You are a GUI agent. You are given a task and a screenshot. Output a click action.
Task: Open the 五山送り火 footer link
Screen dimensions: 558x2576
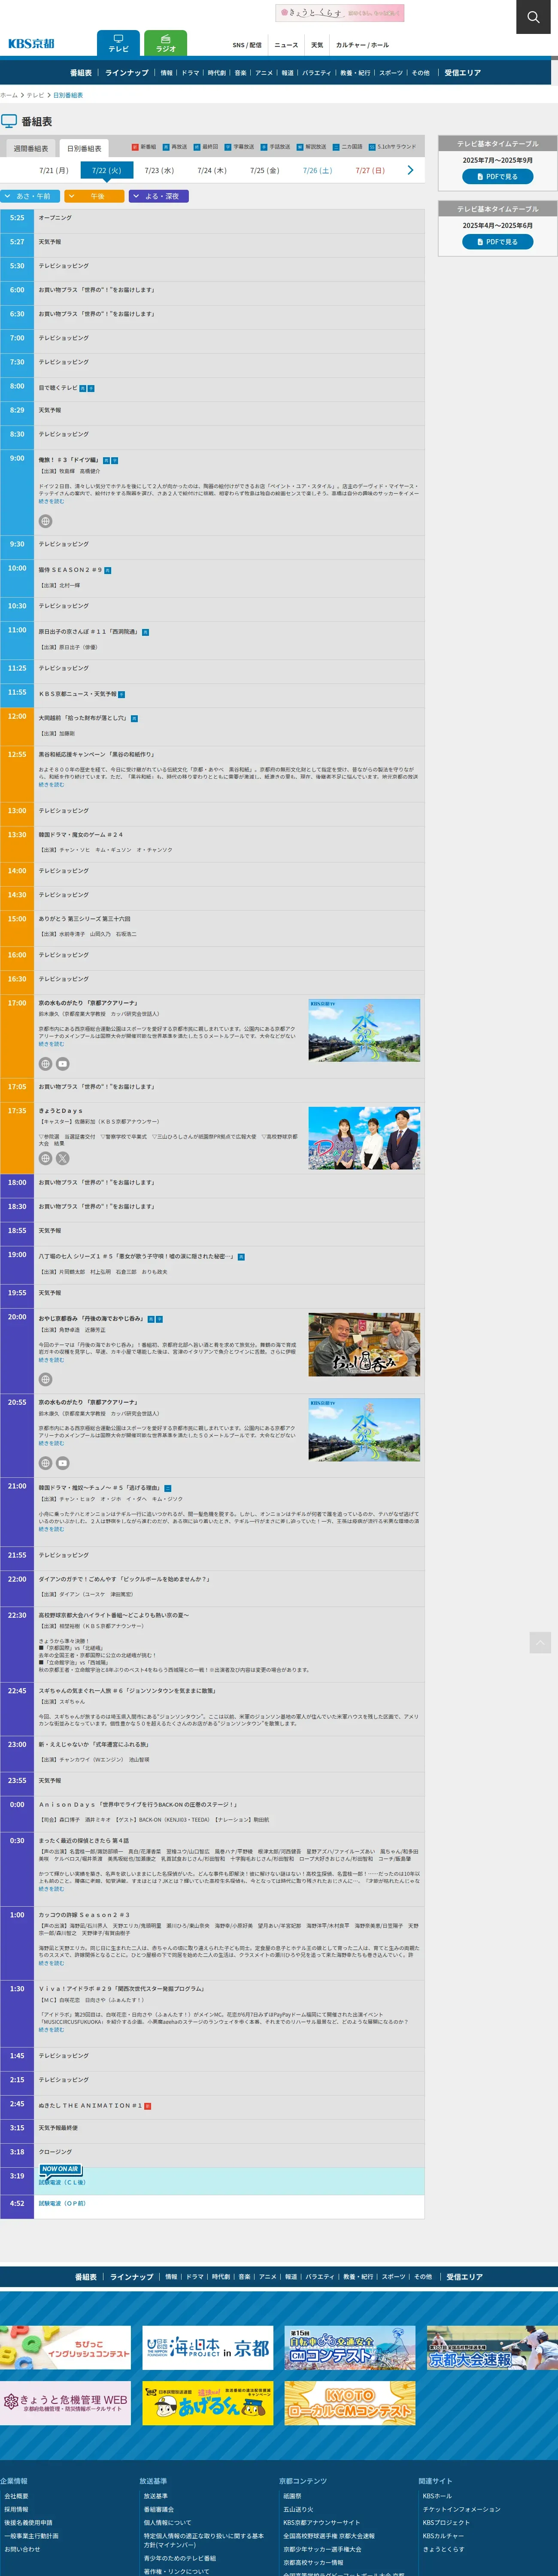298,2509
